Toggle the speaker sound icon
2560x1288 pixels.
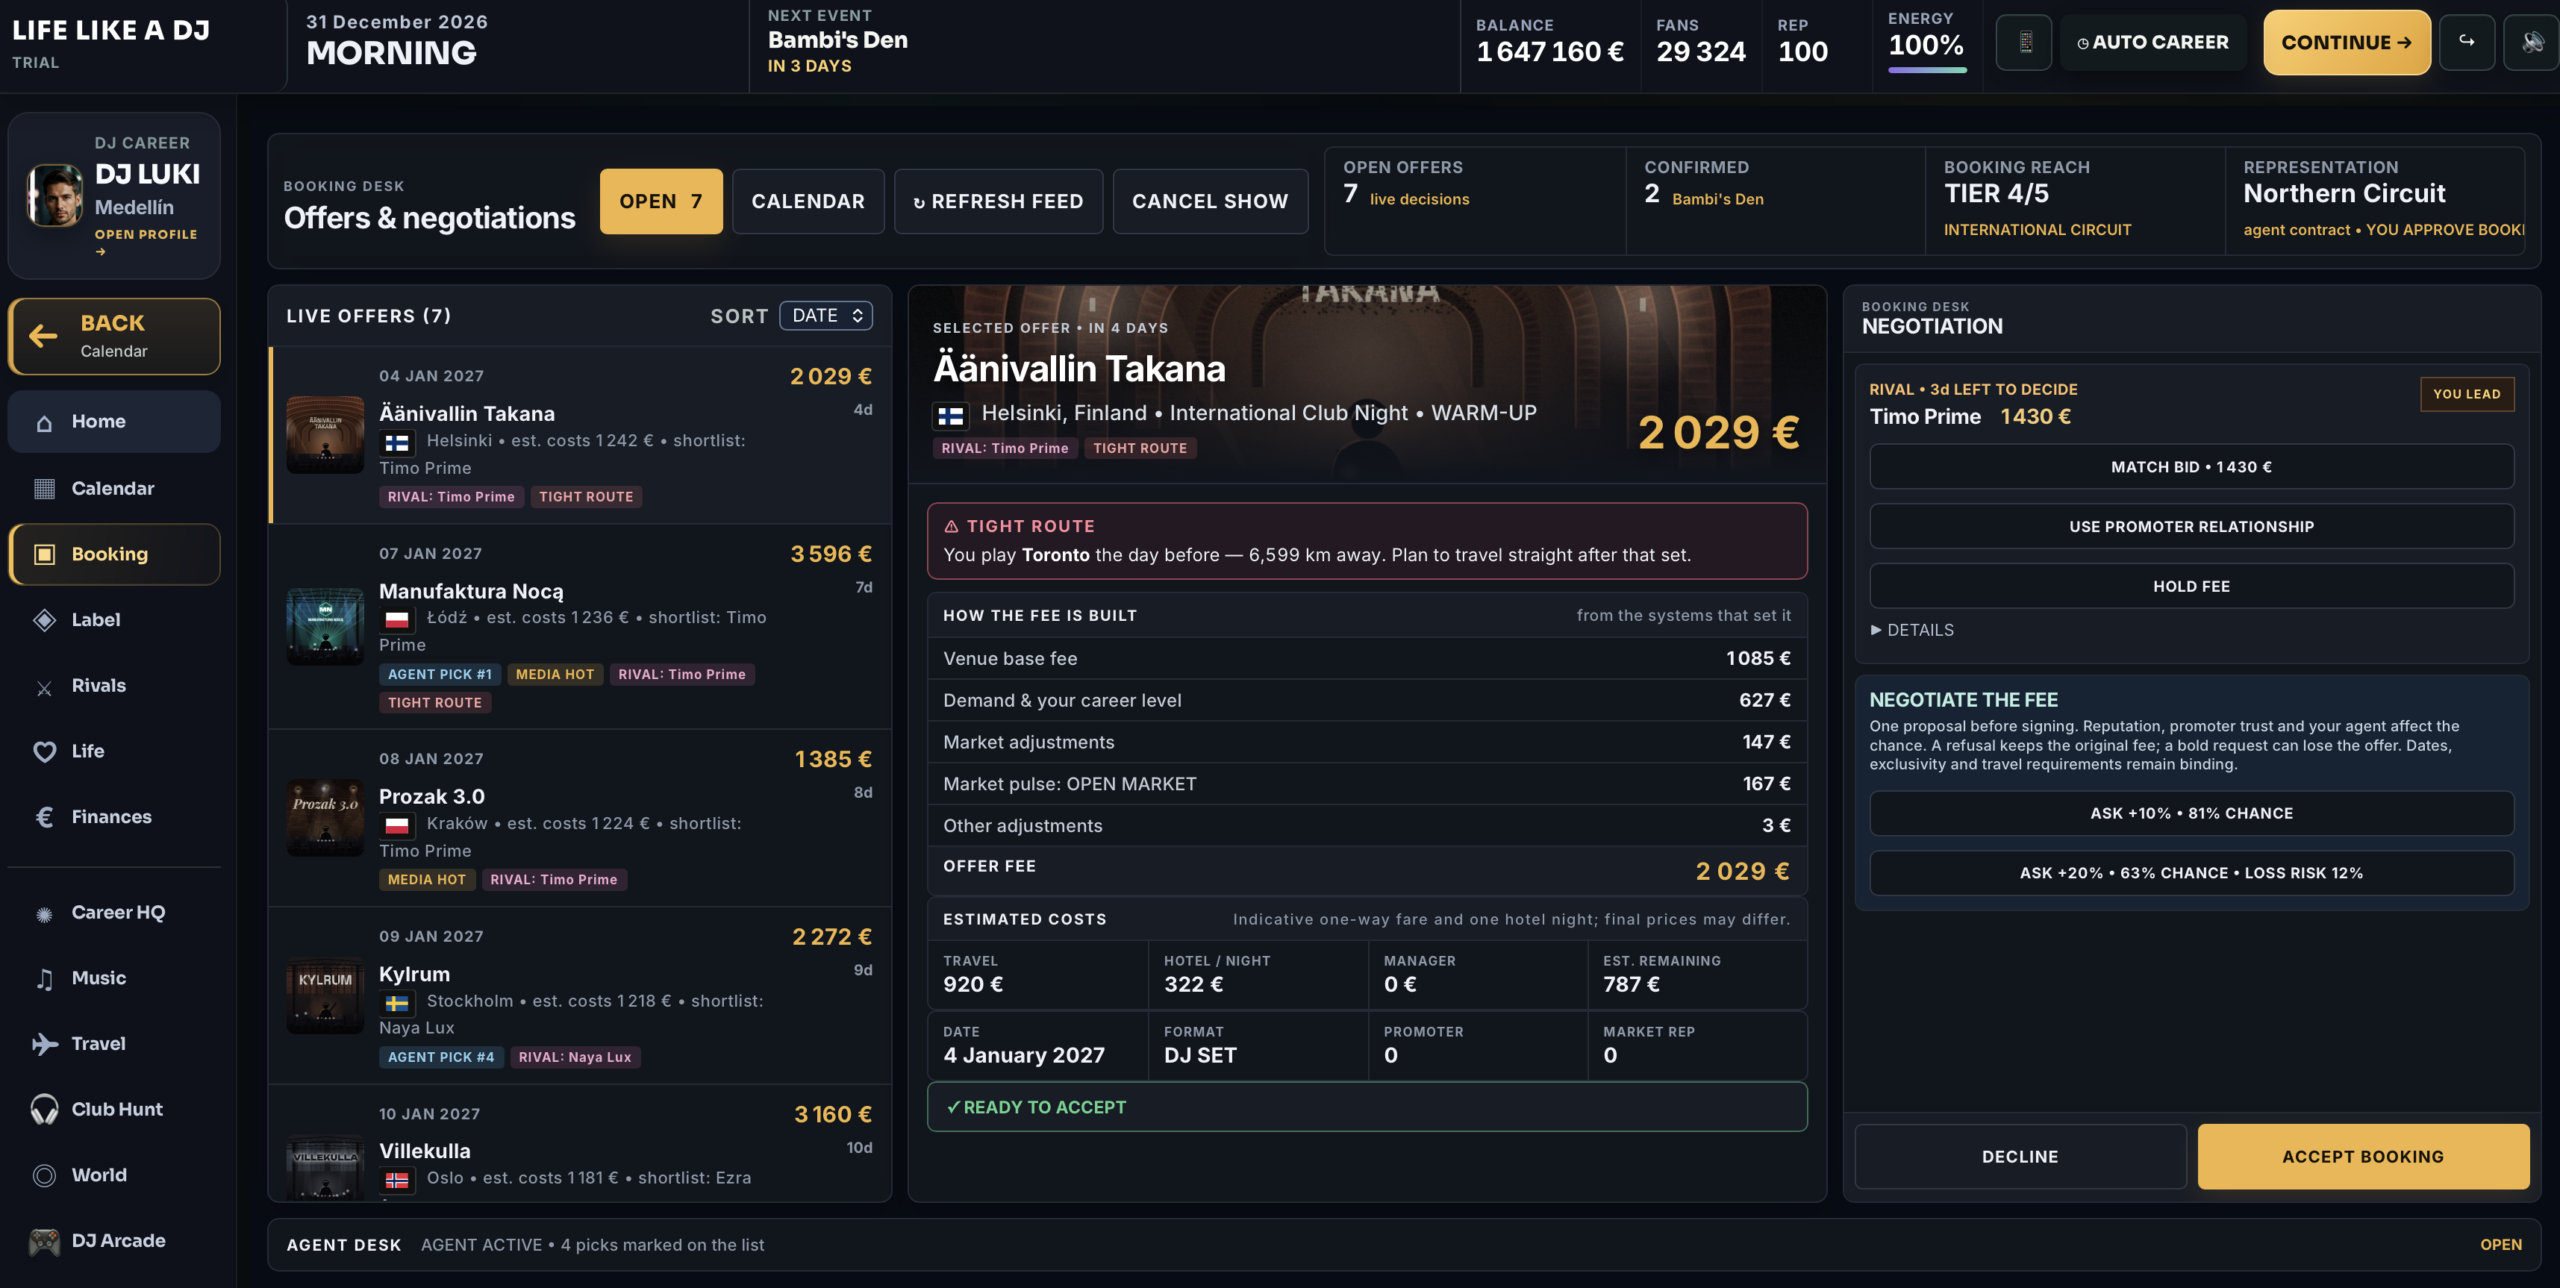pos(2531,42)
